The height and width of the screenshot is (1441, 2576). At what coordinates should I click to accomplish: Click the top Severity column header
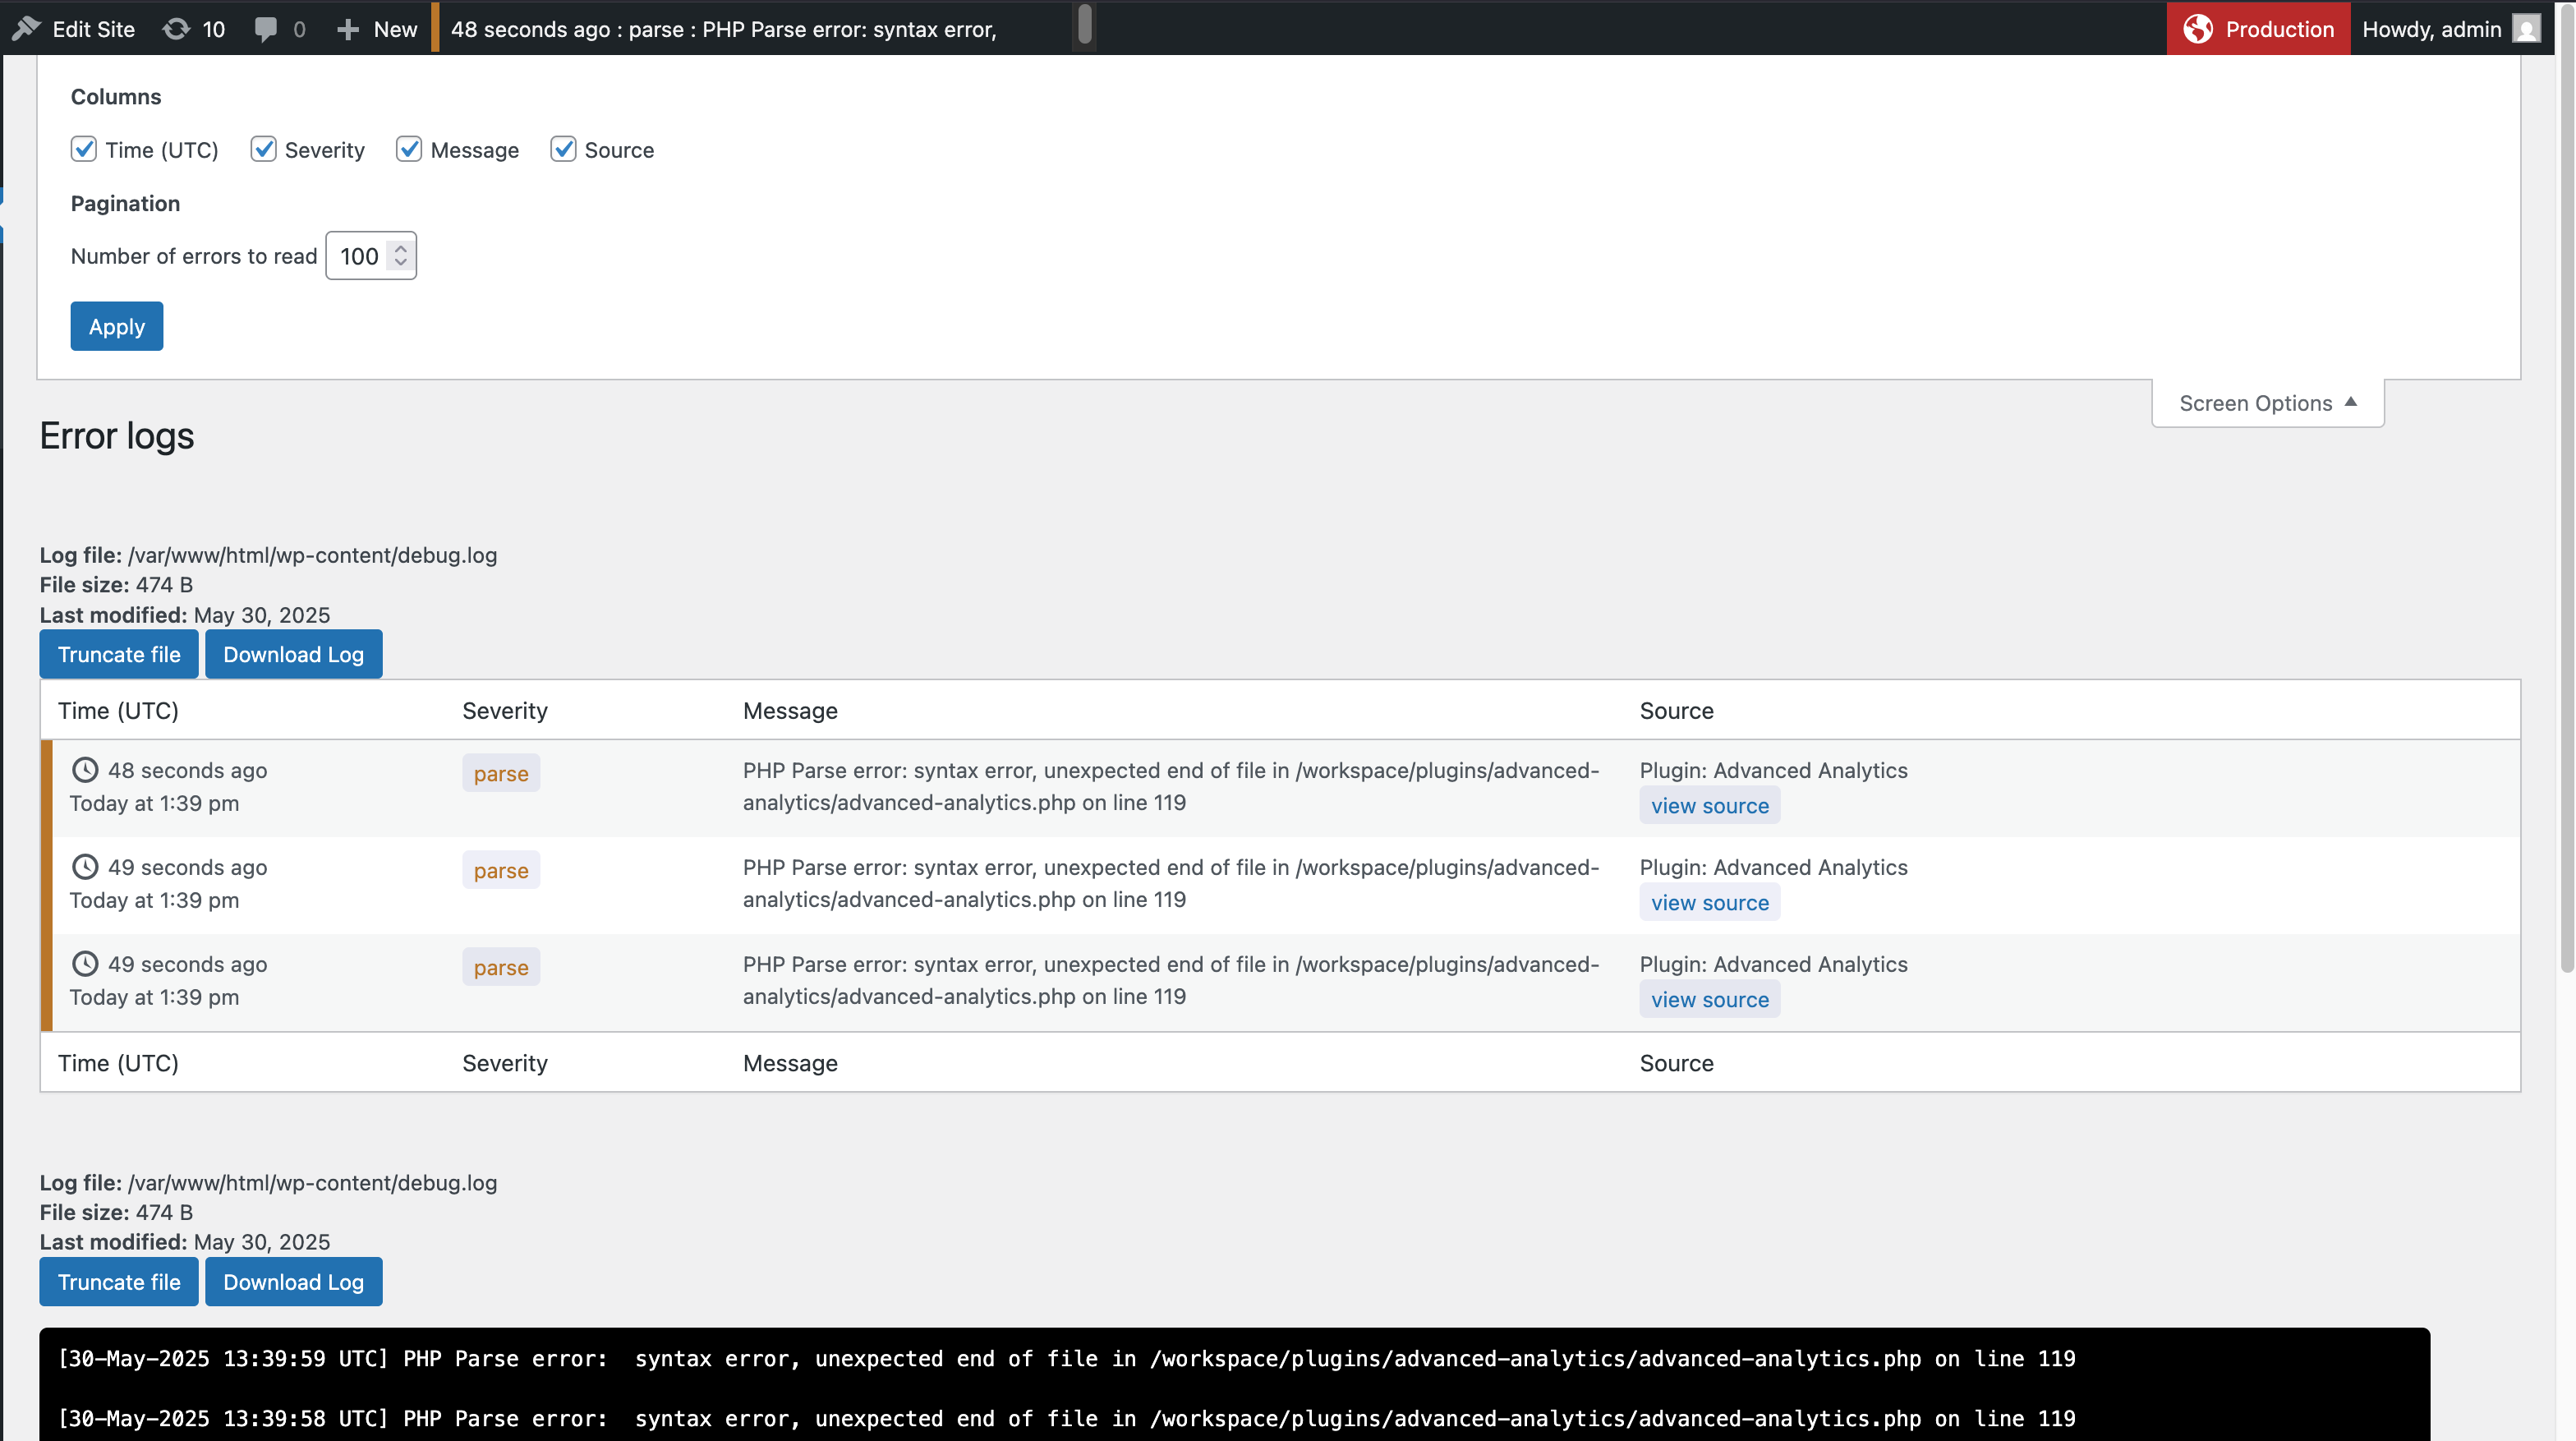click(x=505, y=711)
